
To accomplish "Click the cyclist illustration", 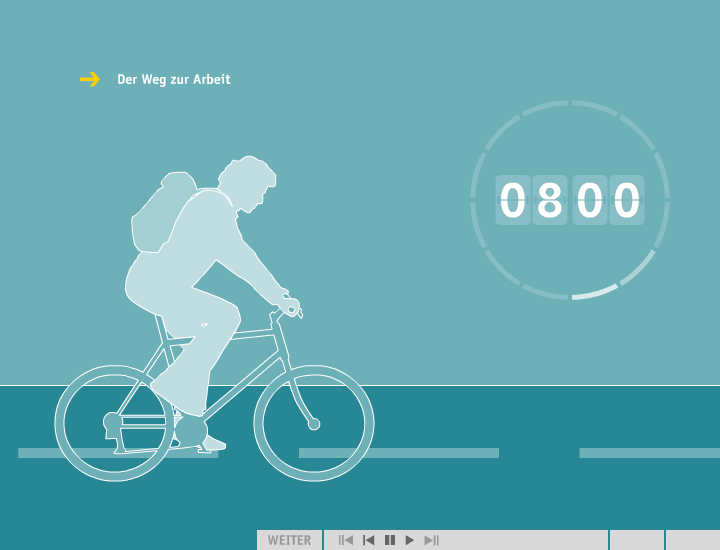I will click(x=214, y=319).
